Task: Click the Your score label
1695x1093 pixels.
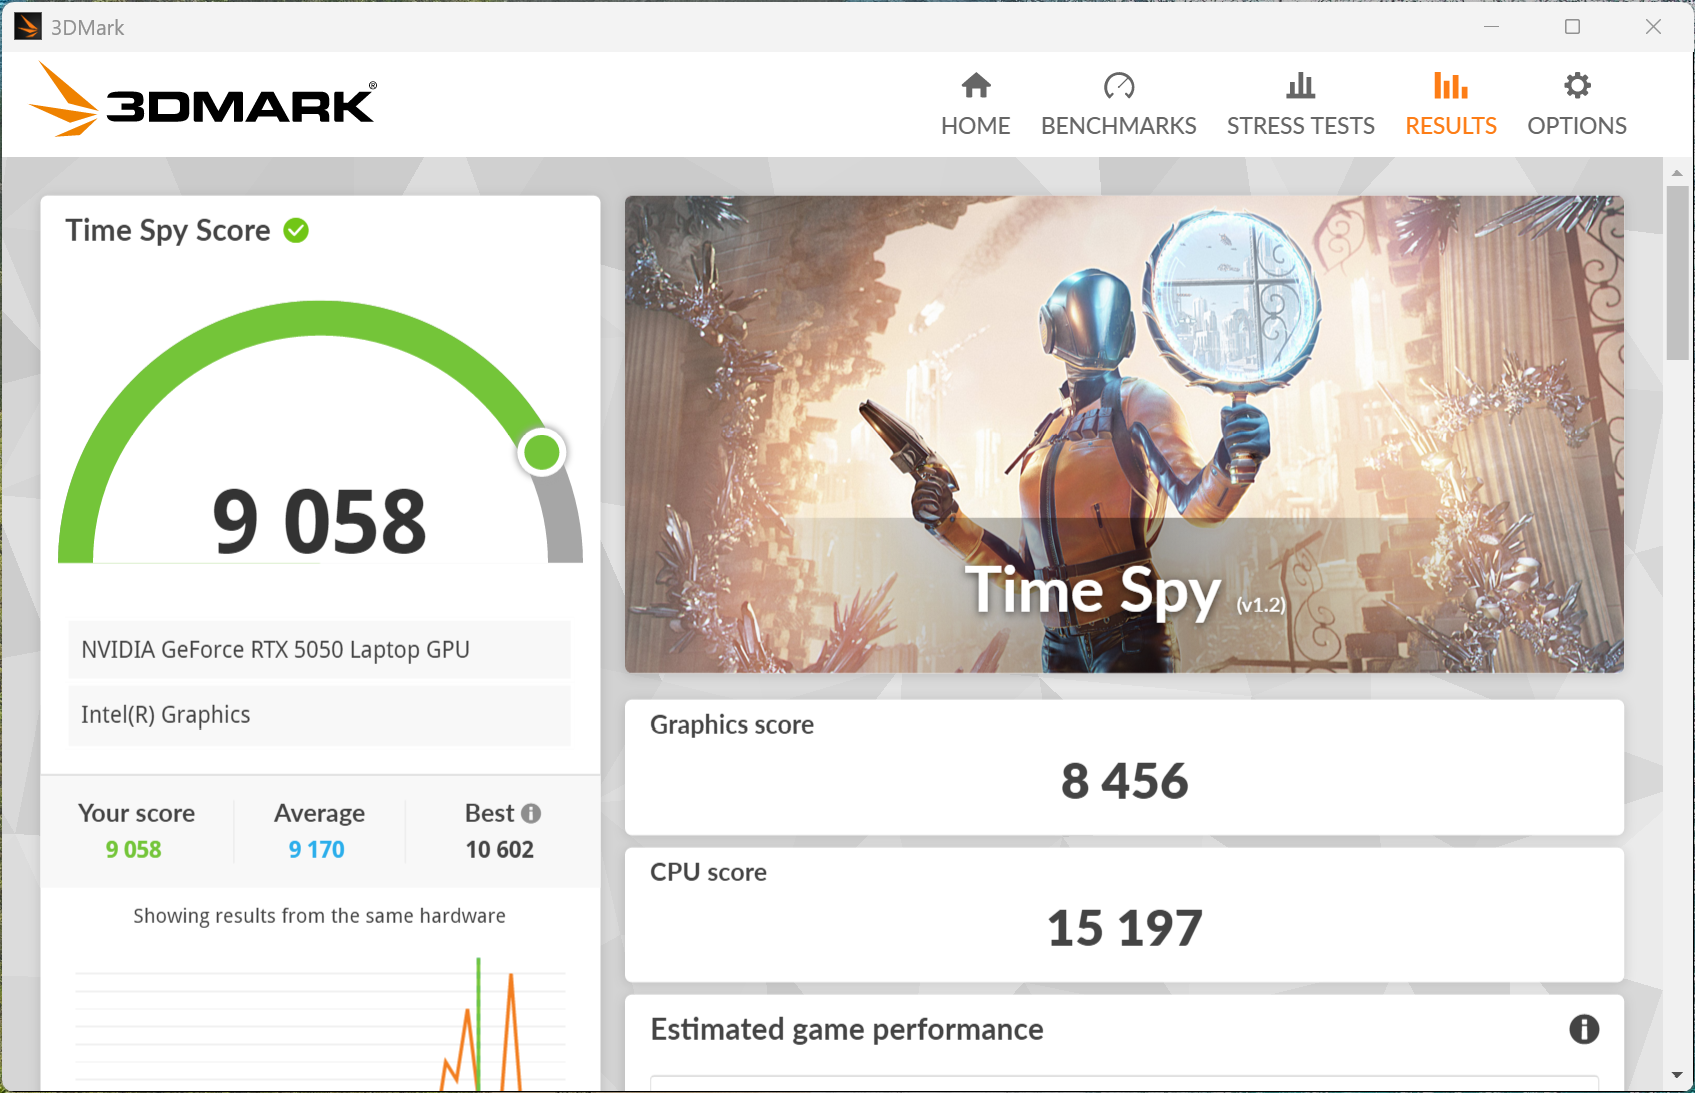Action: (136, 813)
